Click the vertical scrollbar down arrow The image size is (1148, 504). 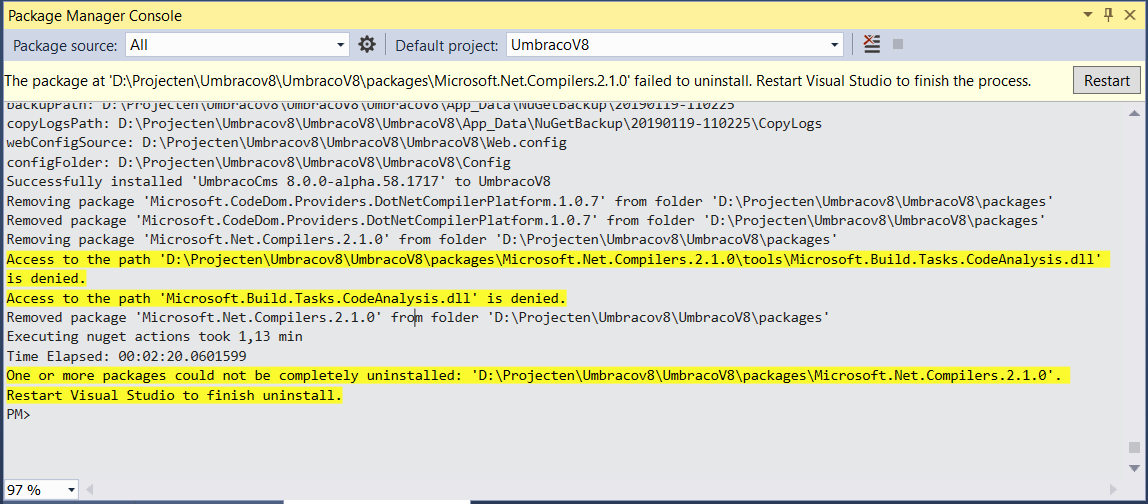point(1133,468)
